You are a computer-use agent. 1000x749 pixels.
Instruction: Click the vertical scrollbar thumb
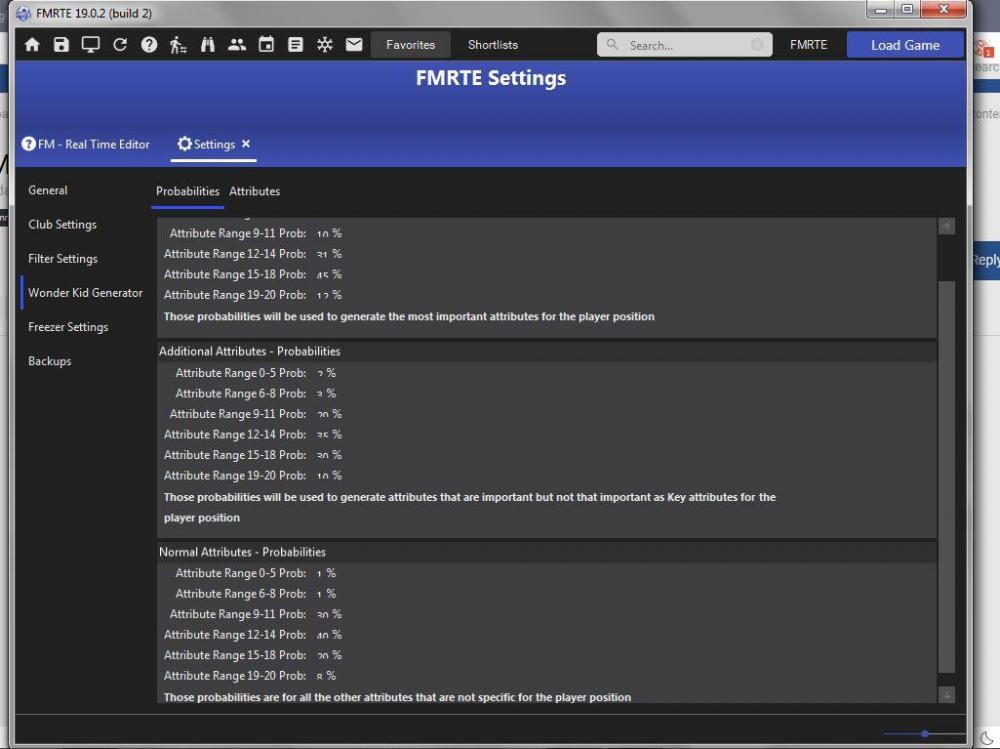click(x=946, y=477)
